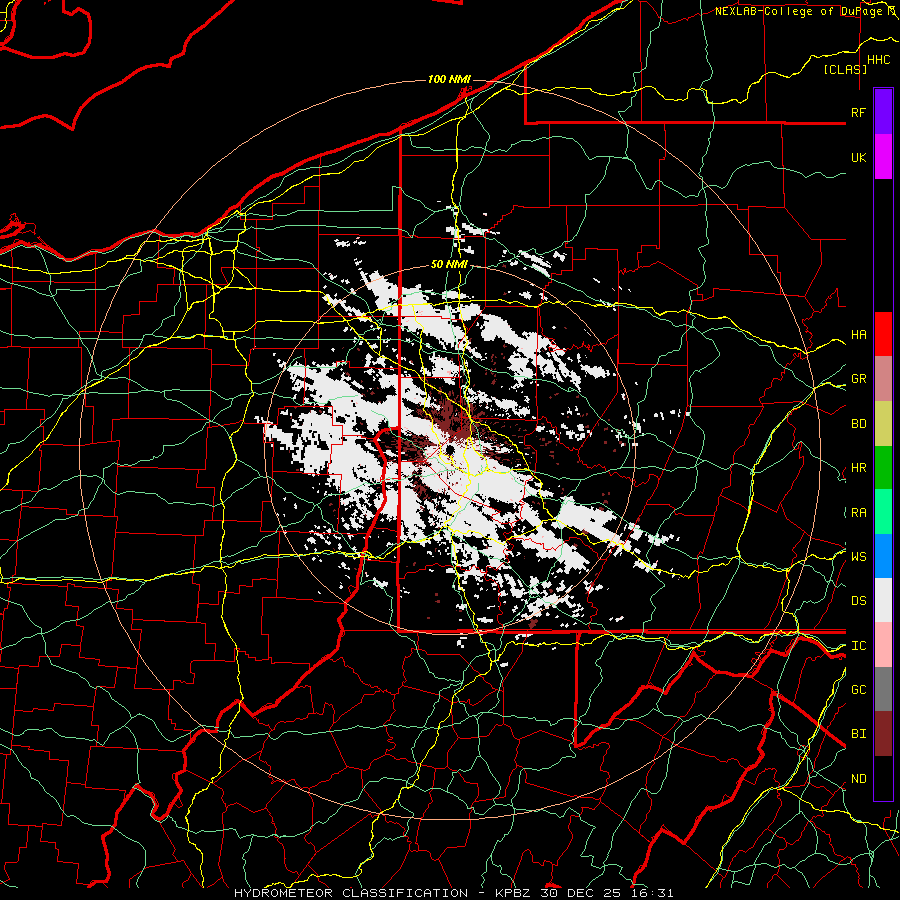Select the dusty pink GR legend swatch
Image resolution: width=900 pixels, height=900 pixels.
pos(883,378)
